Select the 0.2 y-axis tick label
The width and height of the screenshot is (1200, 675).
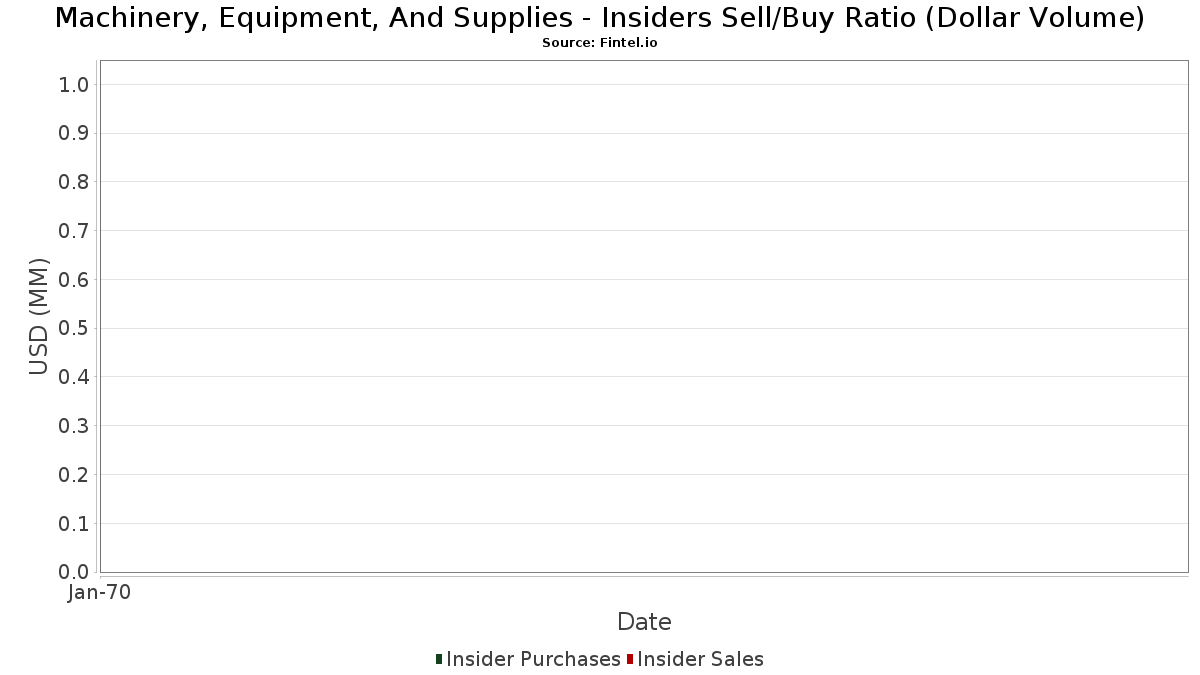coord(75,475)
